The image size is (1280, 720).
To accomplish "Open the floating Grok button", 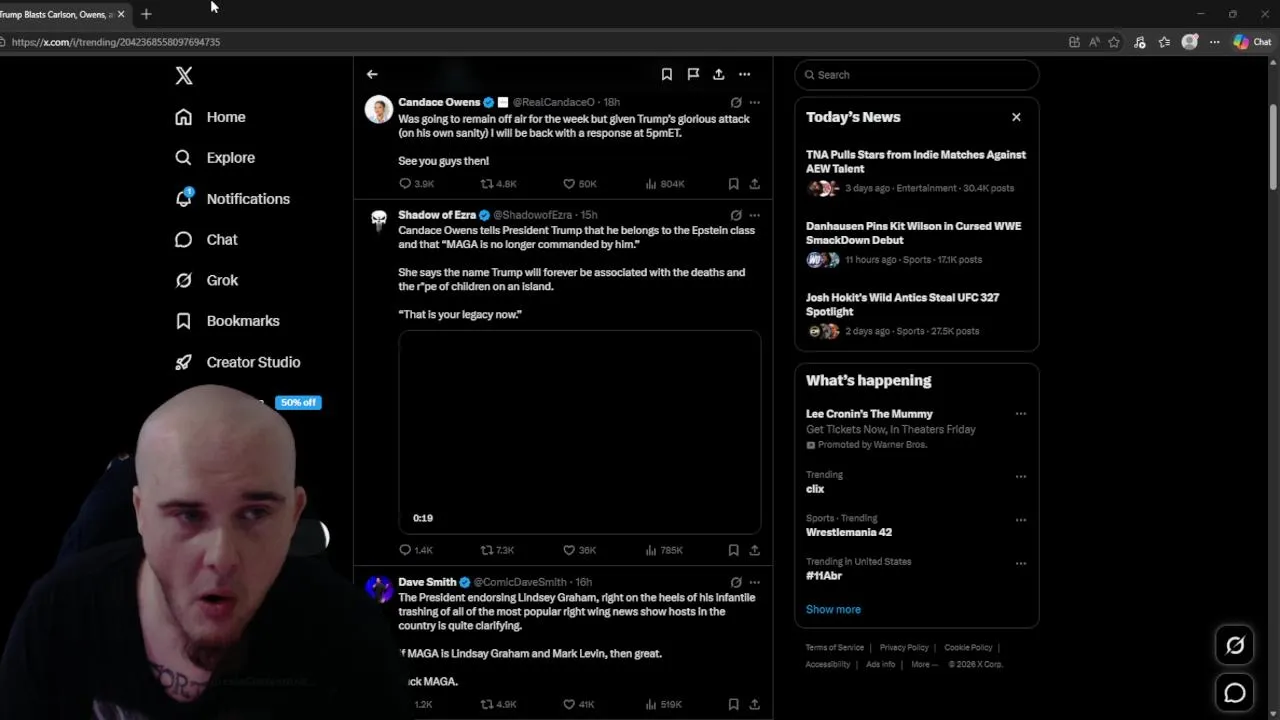I will coord(1235,646).
